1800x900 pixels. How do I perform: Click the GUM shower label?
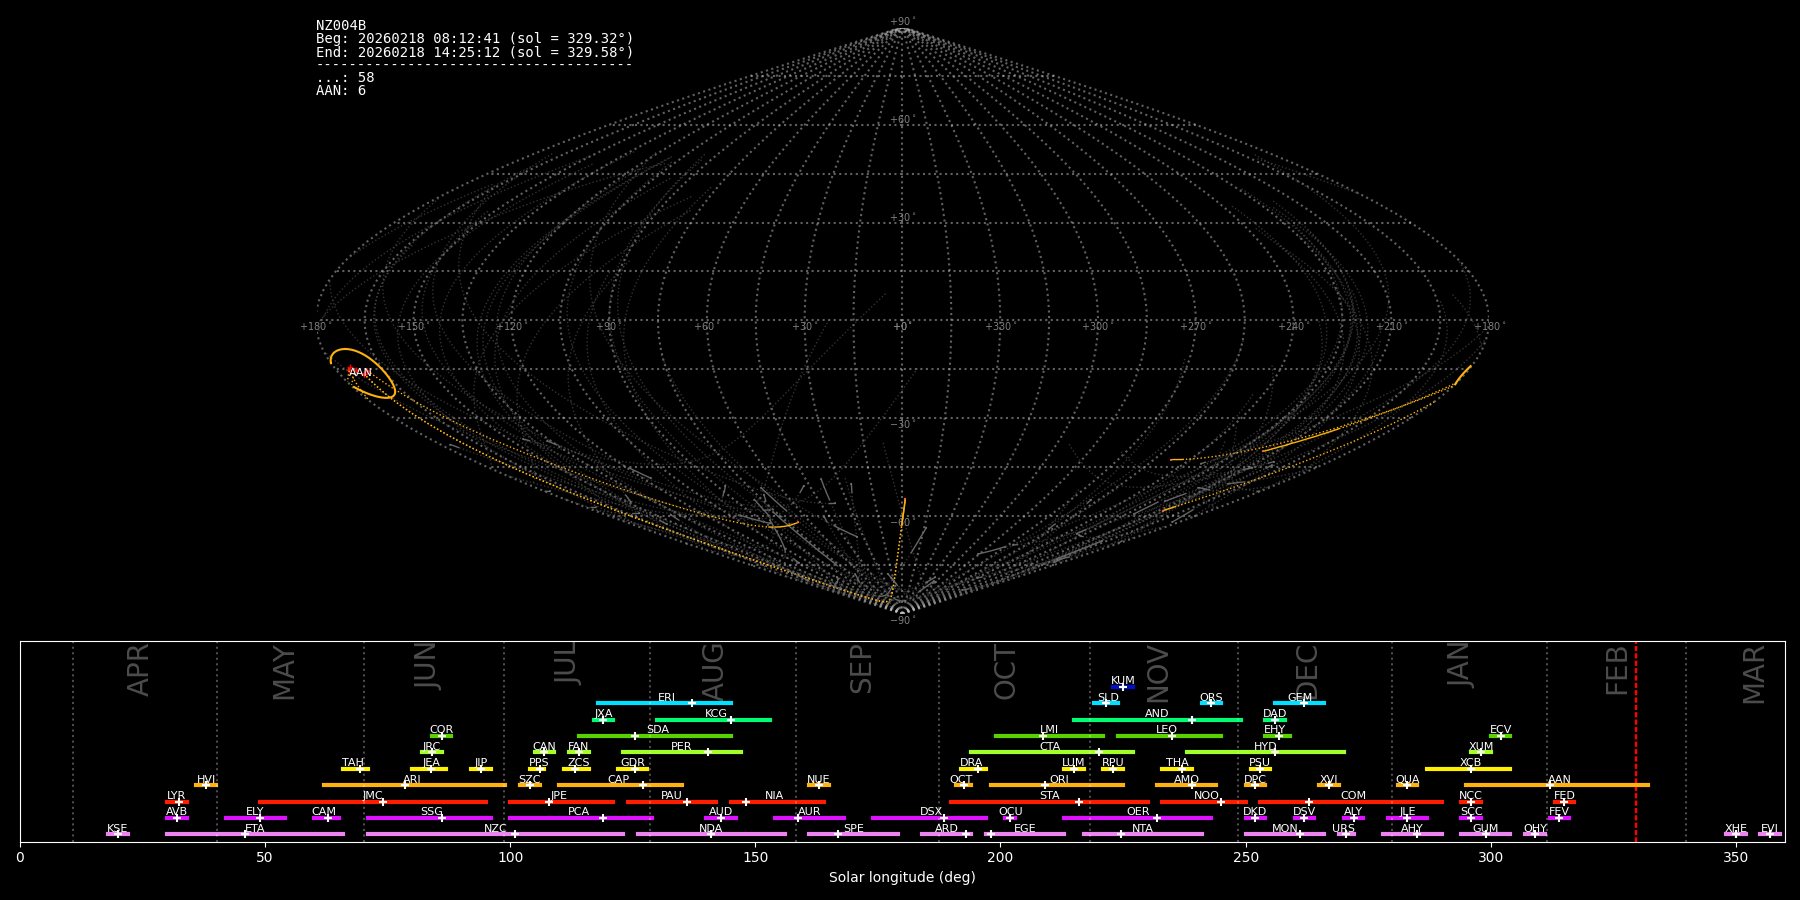(x=1485, y=829)
